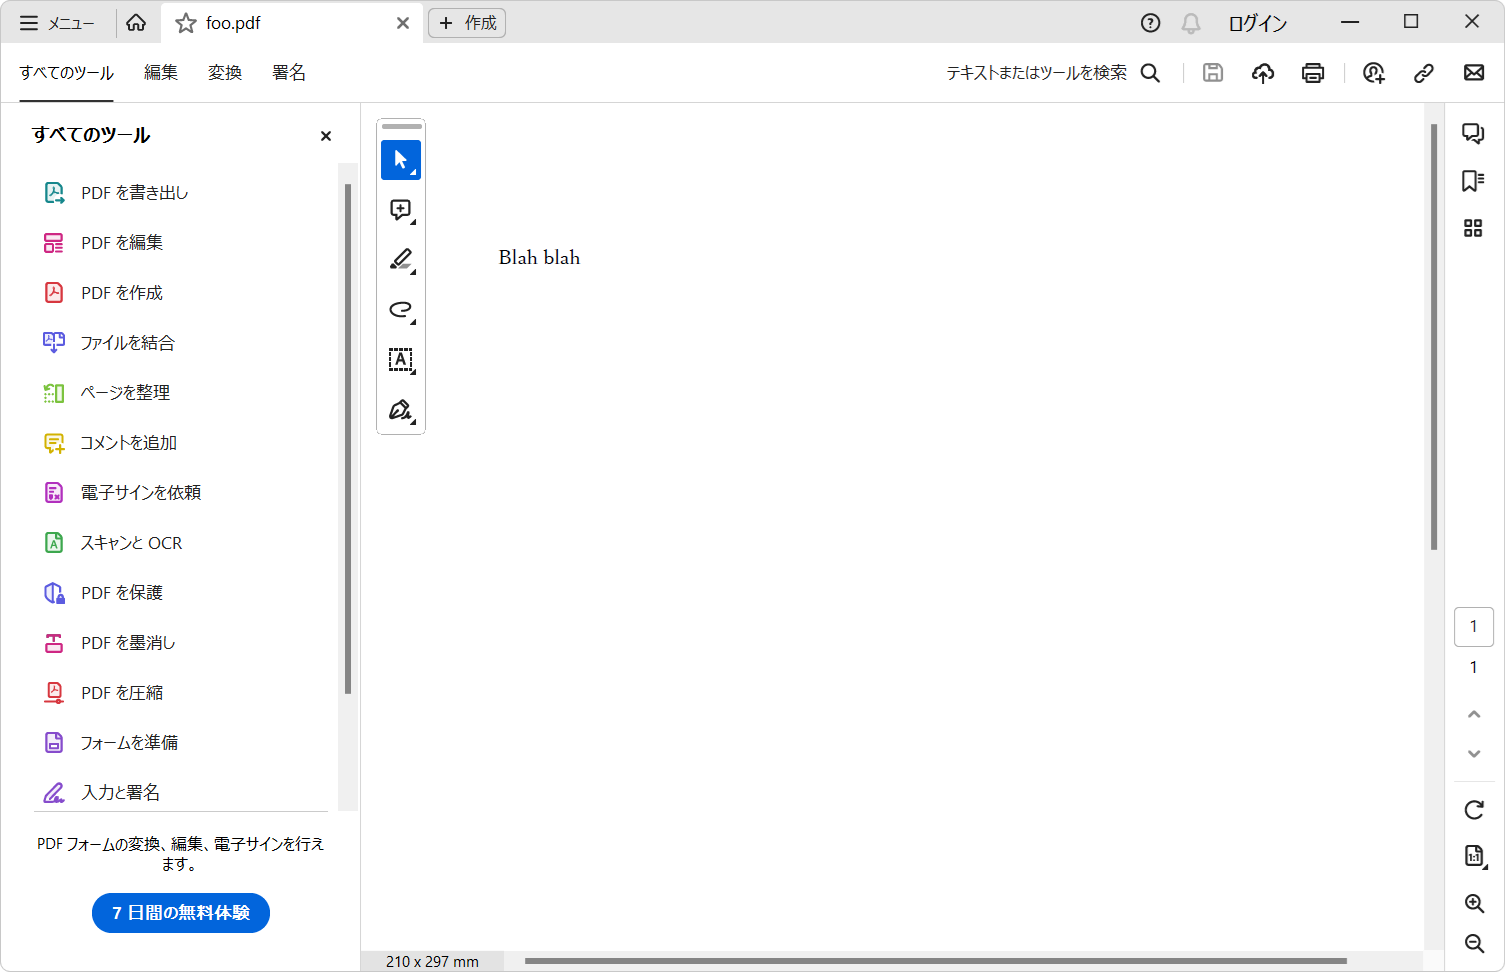Screen dimensions: 1505x972
Task: Open the 編集 tab
Action: coord(161,73)
